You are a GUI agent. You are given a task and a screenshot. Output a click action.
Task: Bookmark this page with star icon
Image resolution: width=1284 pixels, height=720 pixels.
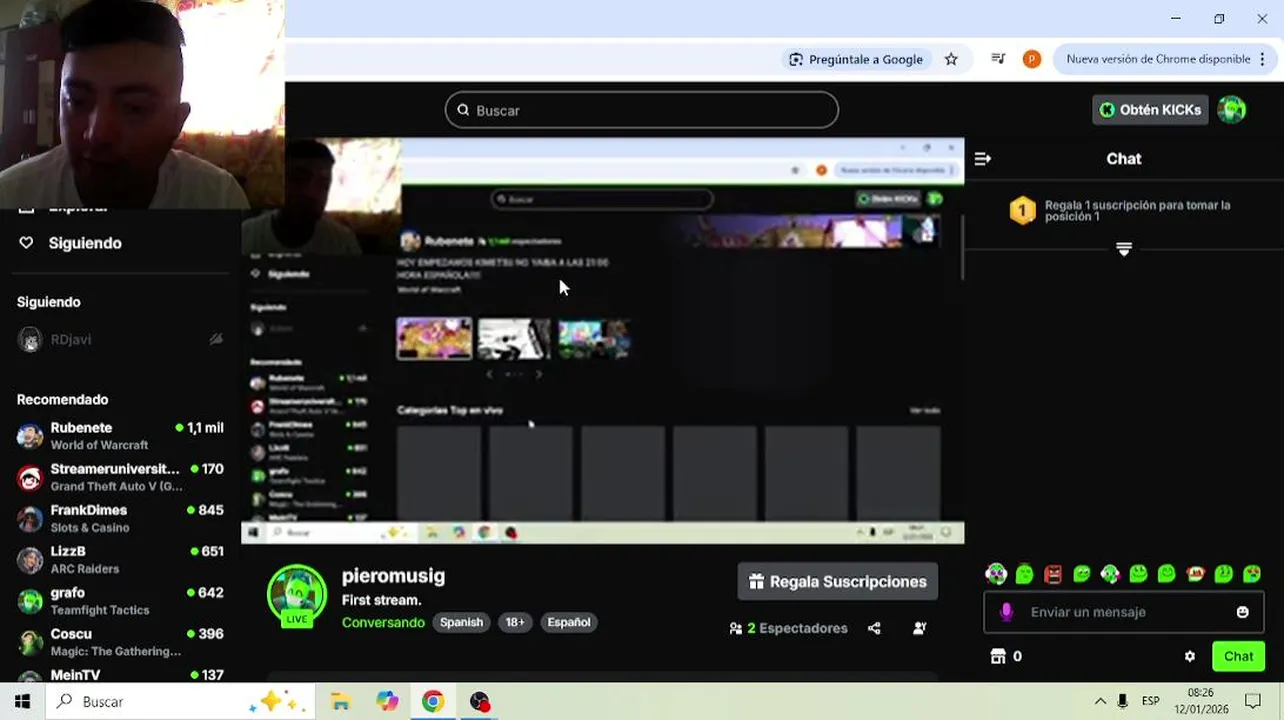pos(951,59)
